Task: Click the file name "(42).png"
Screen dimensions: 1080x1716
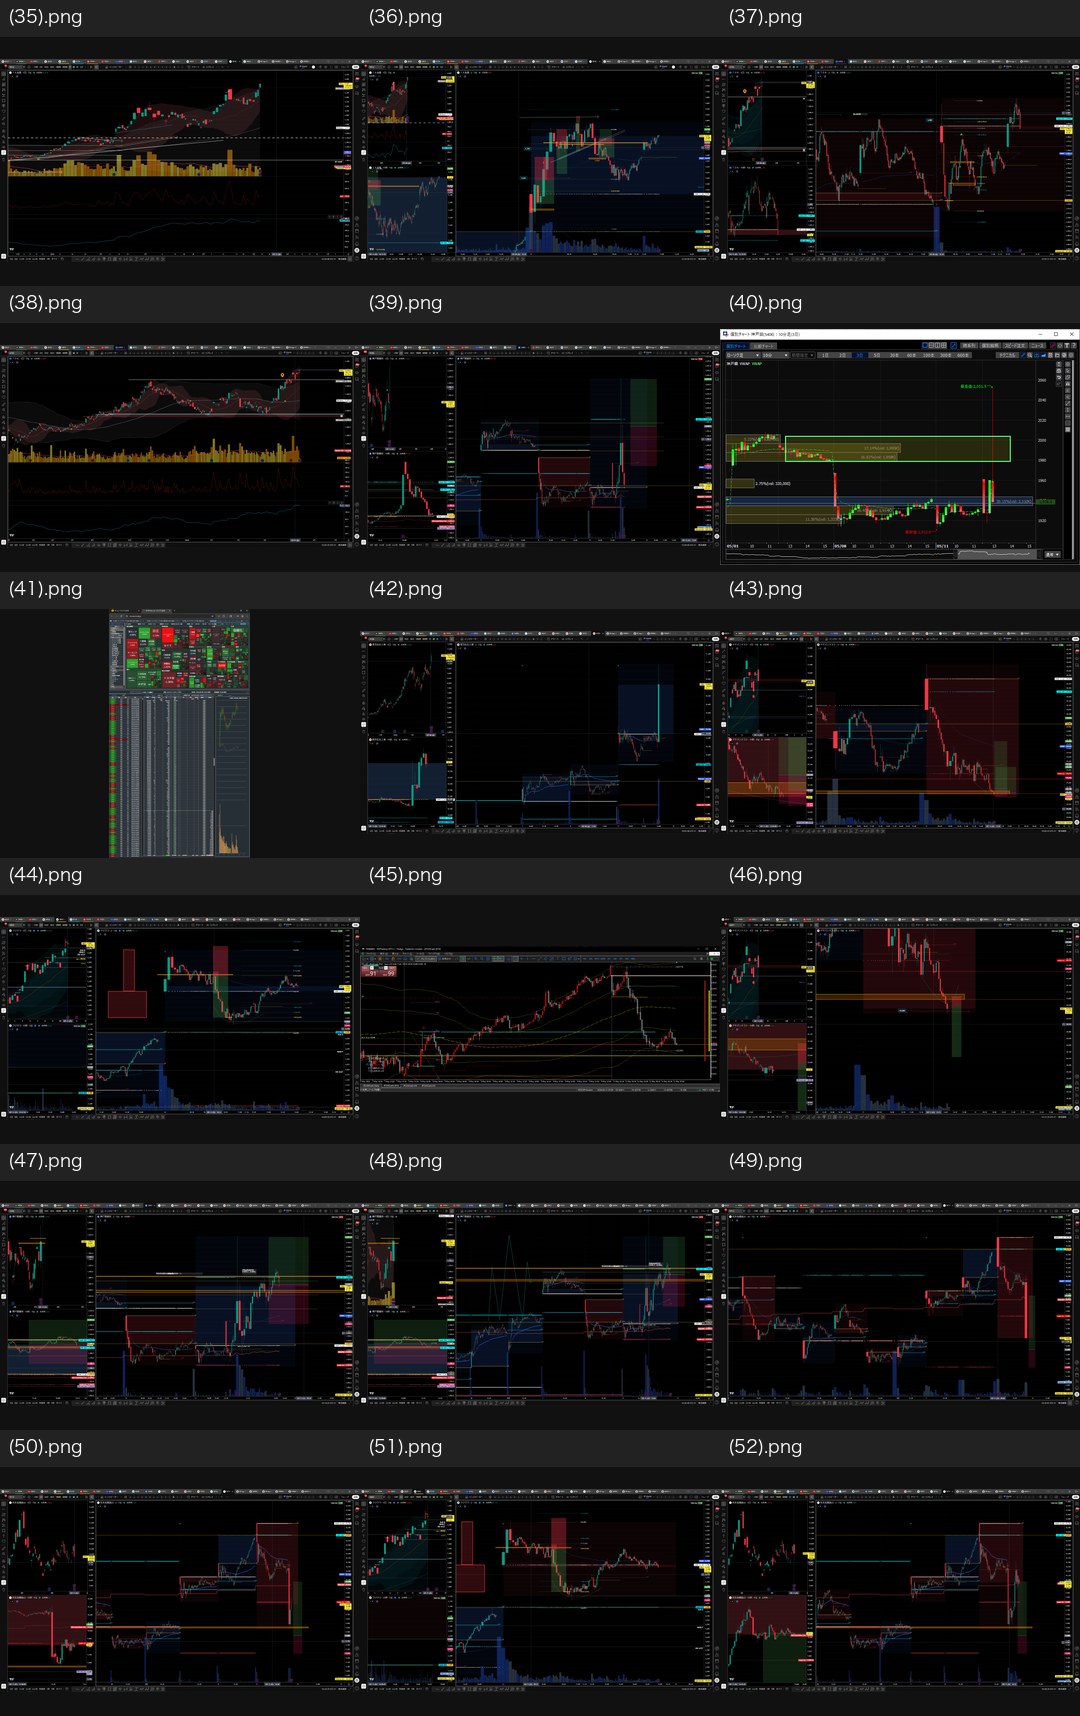Action: [x=406, y=589]
